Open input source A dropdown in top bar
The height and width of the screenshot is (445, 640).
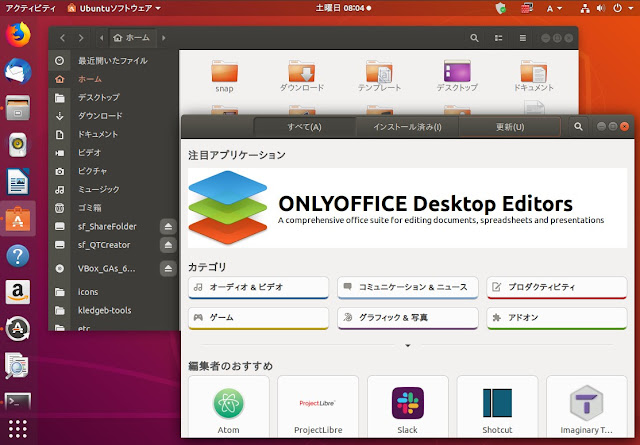pos(554,8)
